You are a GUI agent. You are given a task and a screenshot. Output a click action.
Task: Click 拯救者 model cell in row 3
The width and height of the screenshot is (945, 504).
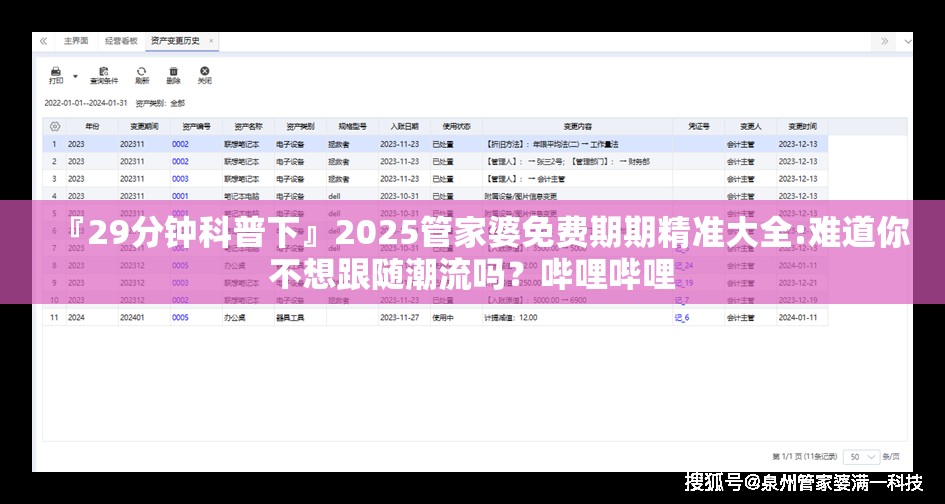(x=352, y=179)
